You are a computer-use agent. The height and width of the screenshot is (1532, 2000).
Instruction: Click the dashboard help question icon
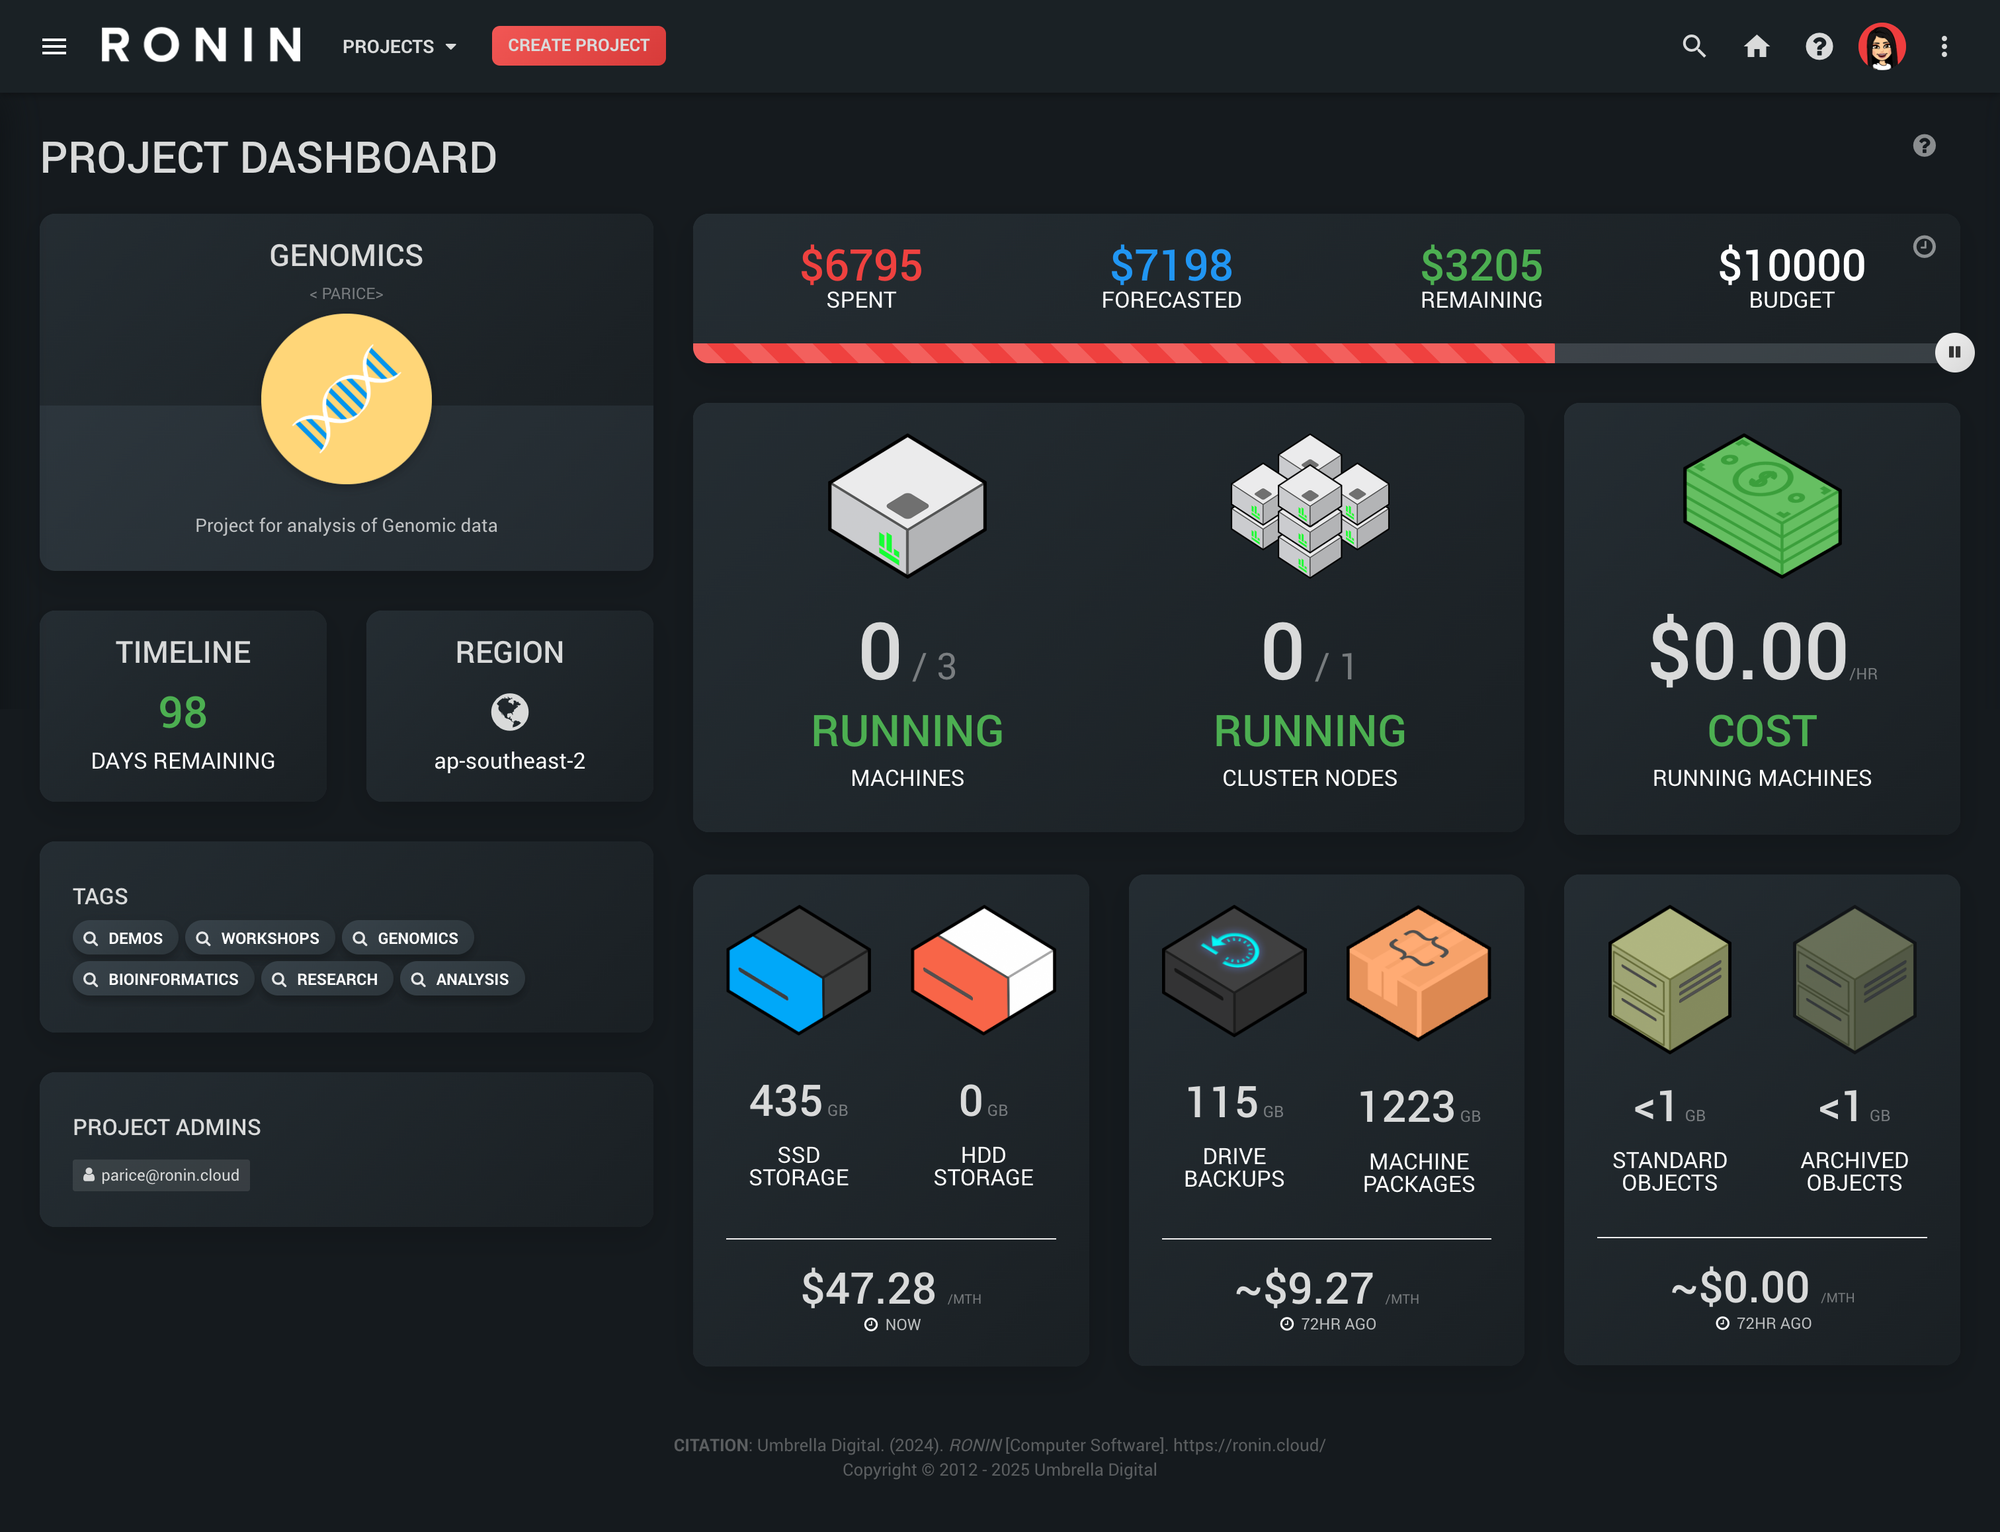tap(1923, 146)
